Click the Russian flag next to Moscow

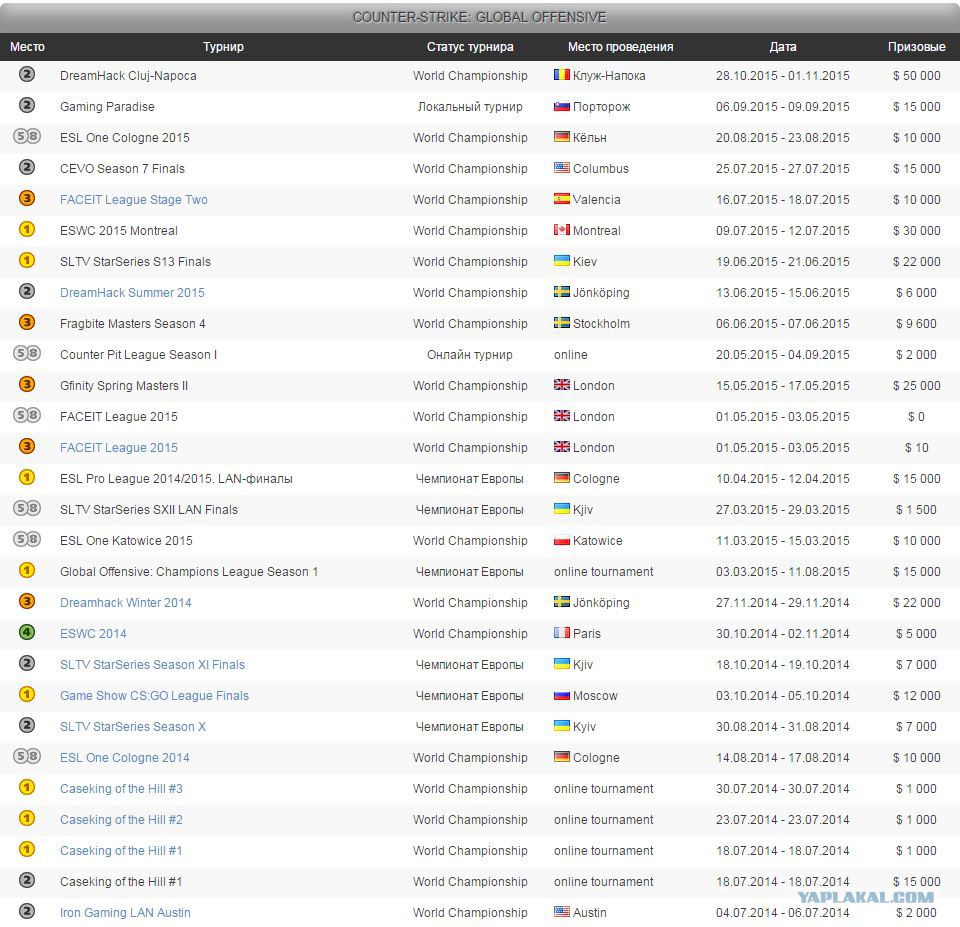(x=561, y=696)
